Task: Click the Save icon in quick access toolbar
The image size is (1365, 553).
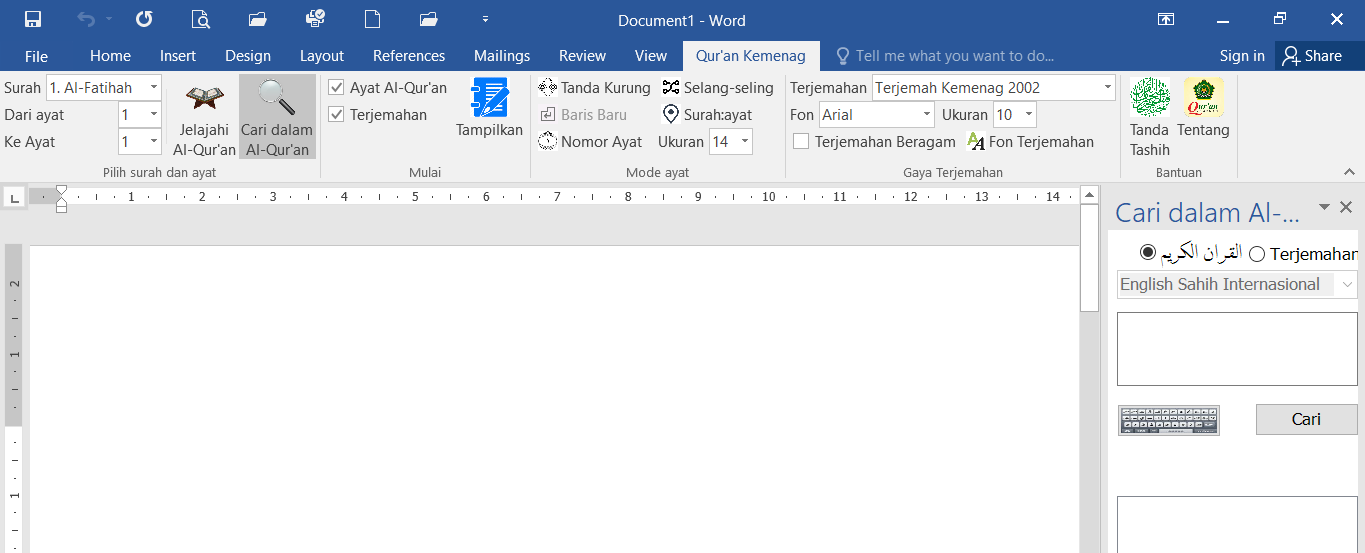Action: 32,19
